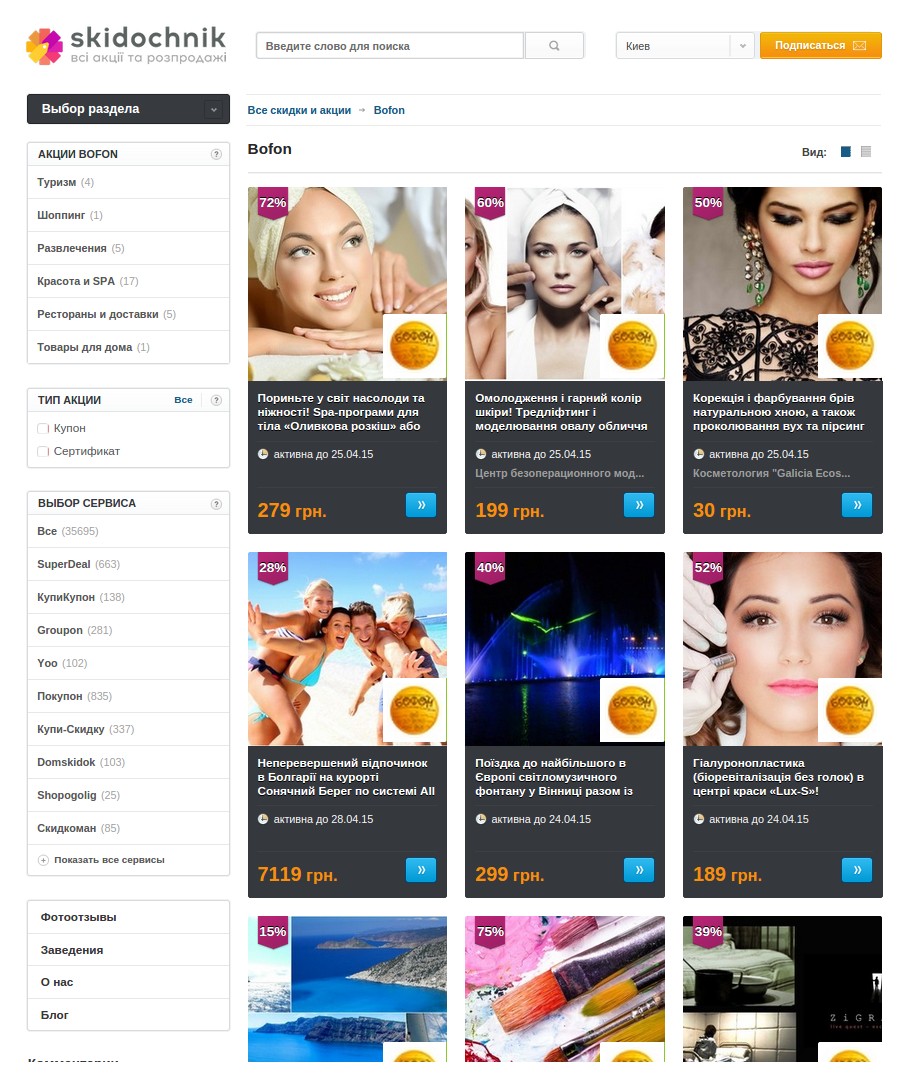
Task: Open the fountain light show image
Action: click(x=565, y=649)
